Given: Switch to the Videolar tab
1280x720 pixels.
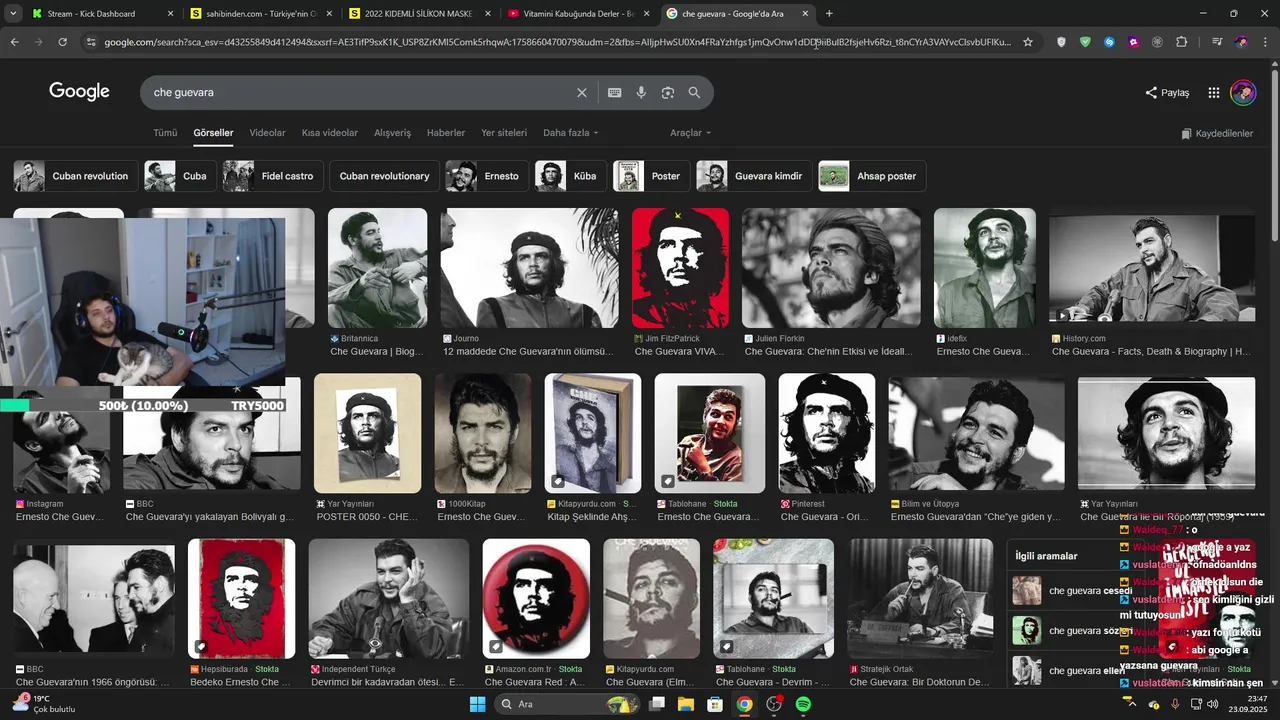Looking at the screenshot, I should pyautogui.click(x=267, y=133).
